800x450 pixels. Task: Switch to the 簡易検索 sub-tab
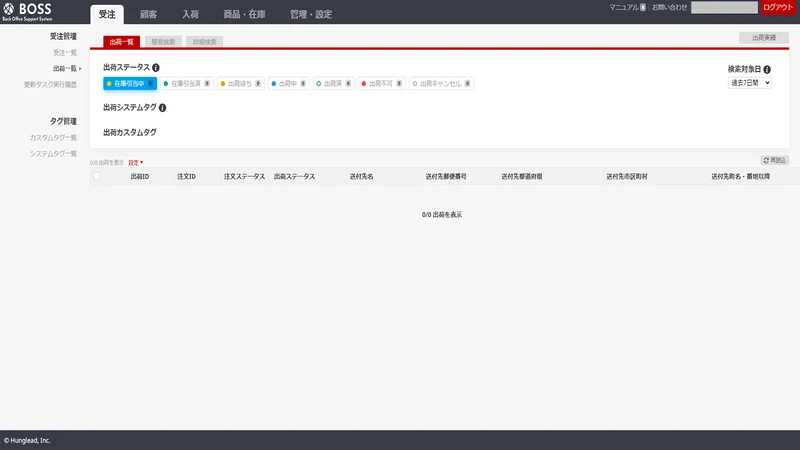click(163, 42)
